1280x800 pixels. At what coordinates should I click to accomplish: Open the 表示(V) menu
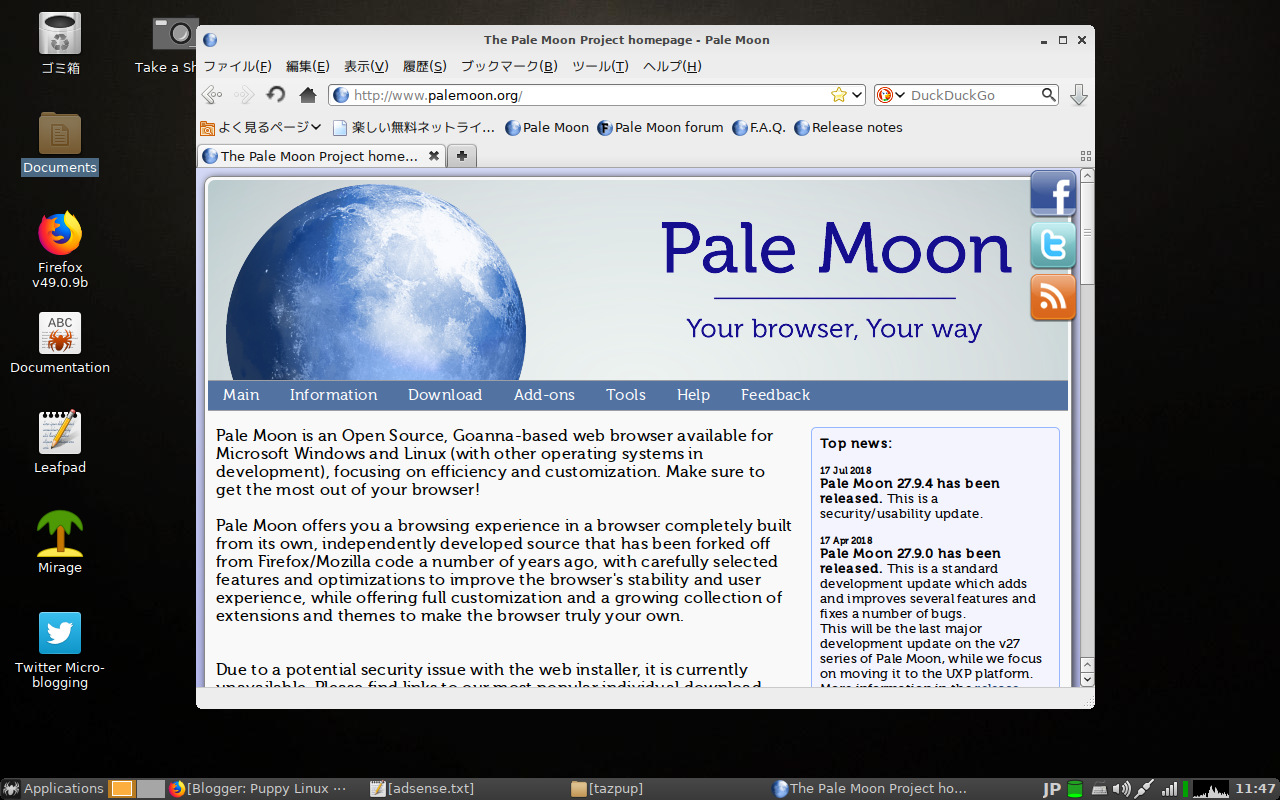point(366,66)
